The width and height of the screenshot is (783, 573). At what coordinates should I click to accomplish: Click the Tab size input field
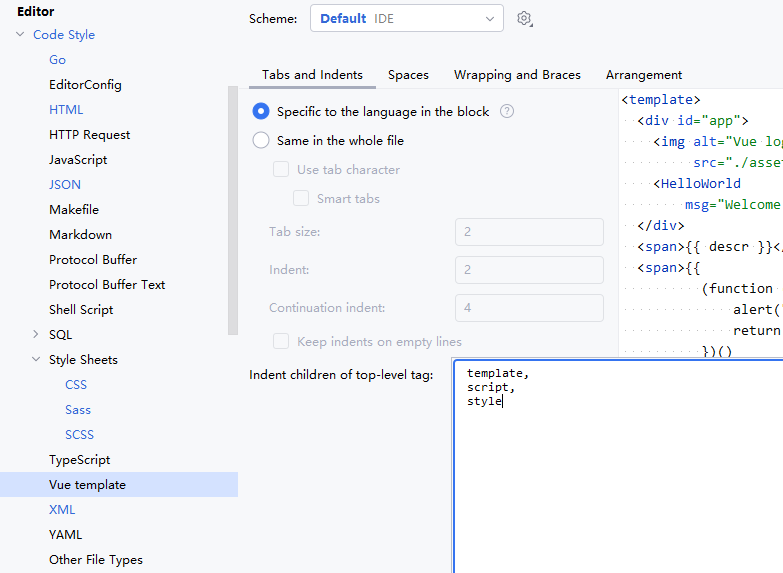pyautogui.click(x=529, y=232)
